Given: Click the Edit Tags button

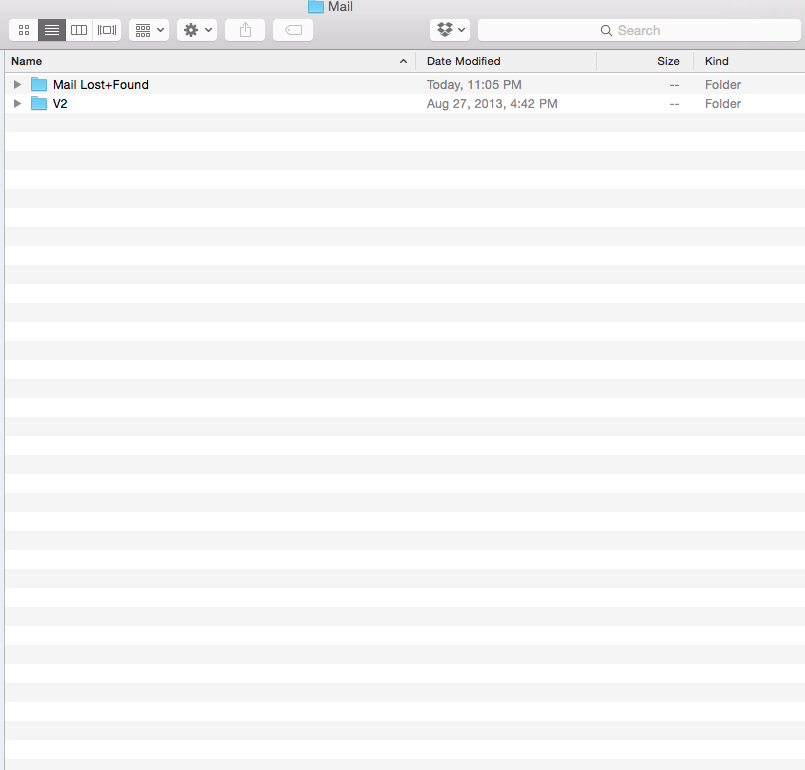Looking at the screenshot, I should tap(293, 30).
